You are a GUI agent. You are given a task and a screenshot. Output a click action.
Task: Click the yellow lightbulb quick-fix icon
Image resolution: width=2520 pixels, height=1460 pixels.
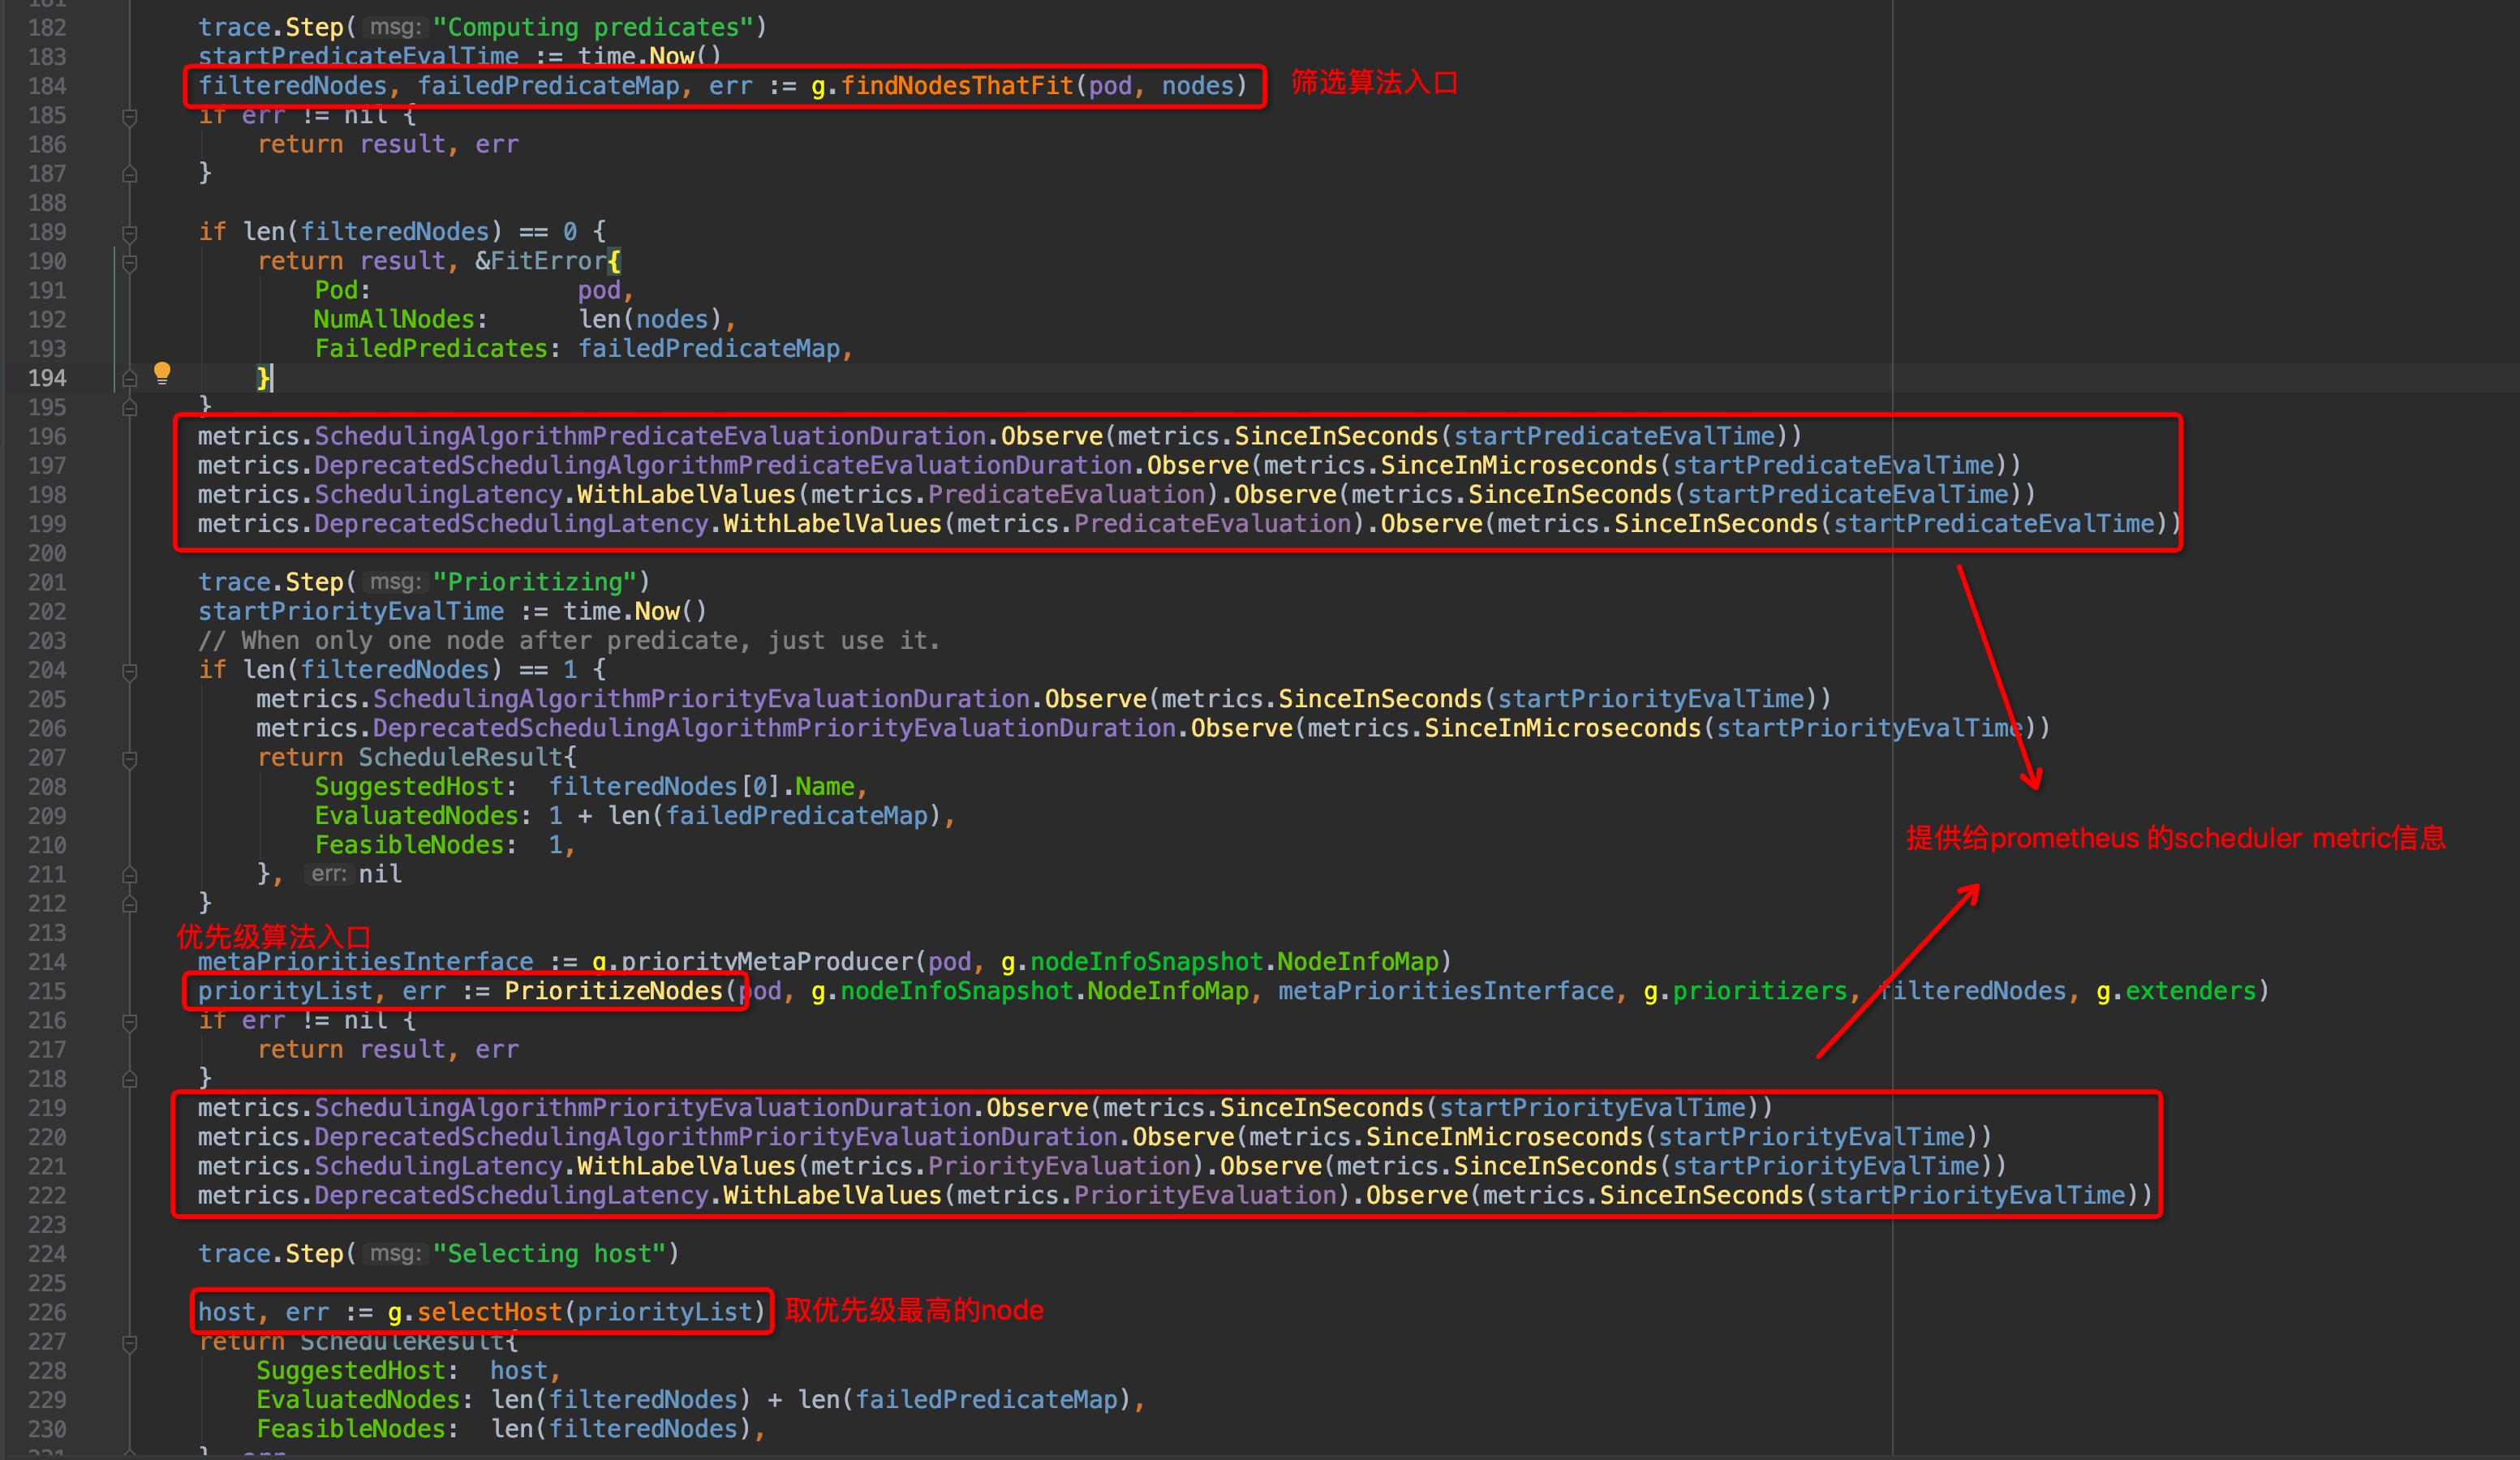point(162,374)
